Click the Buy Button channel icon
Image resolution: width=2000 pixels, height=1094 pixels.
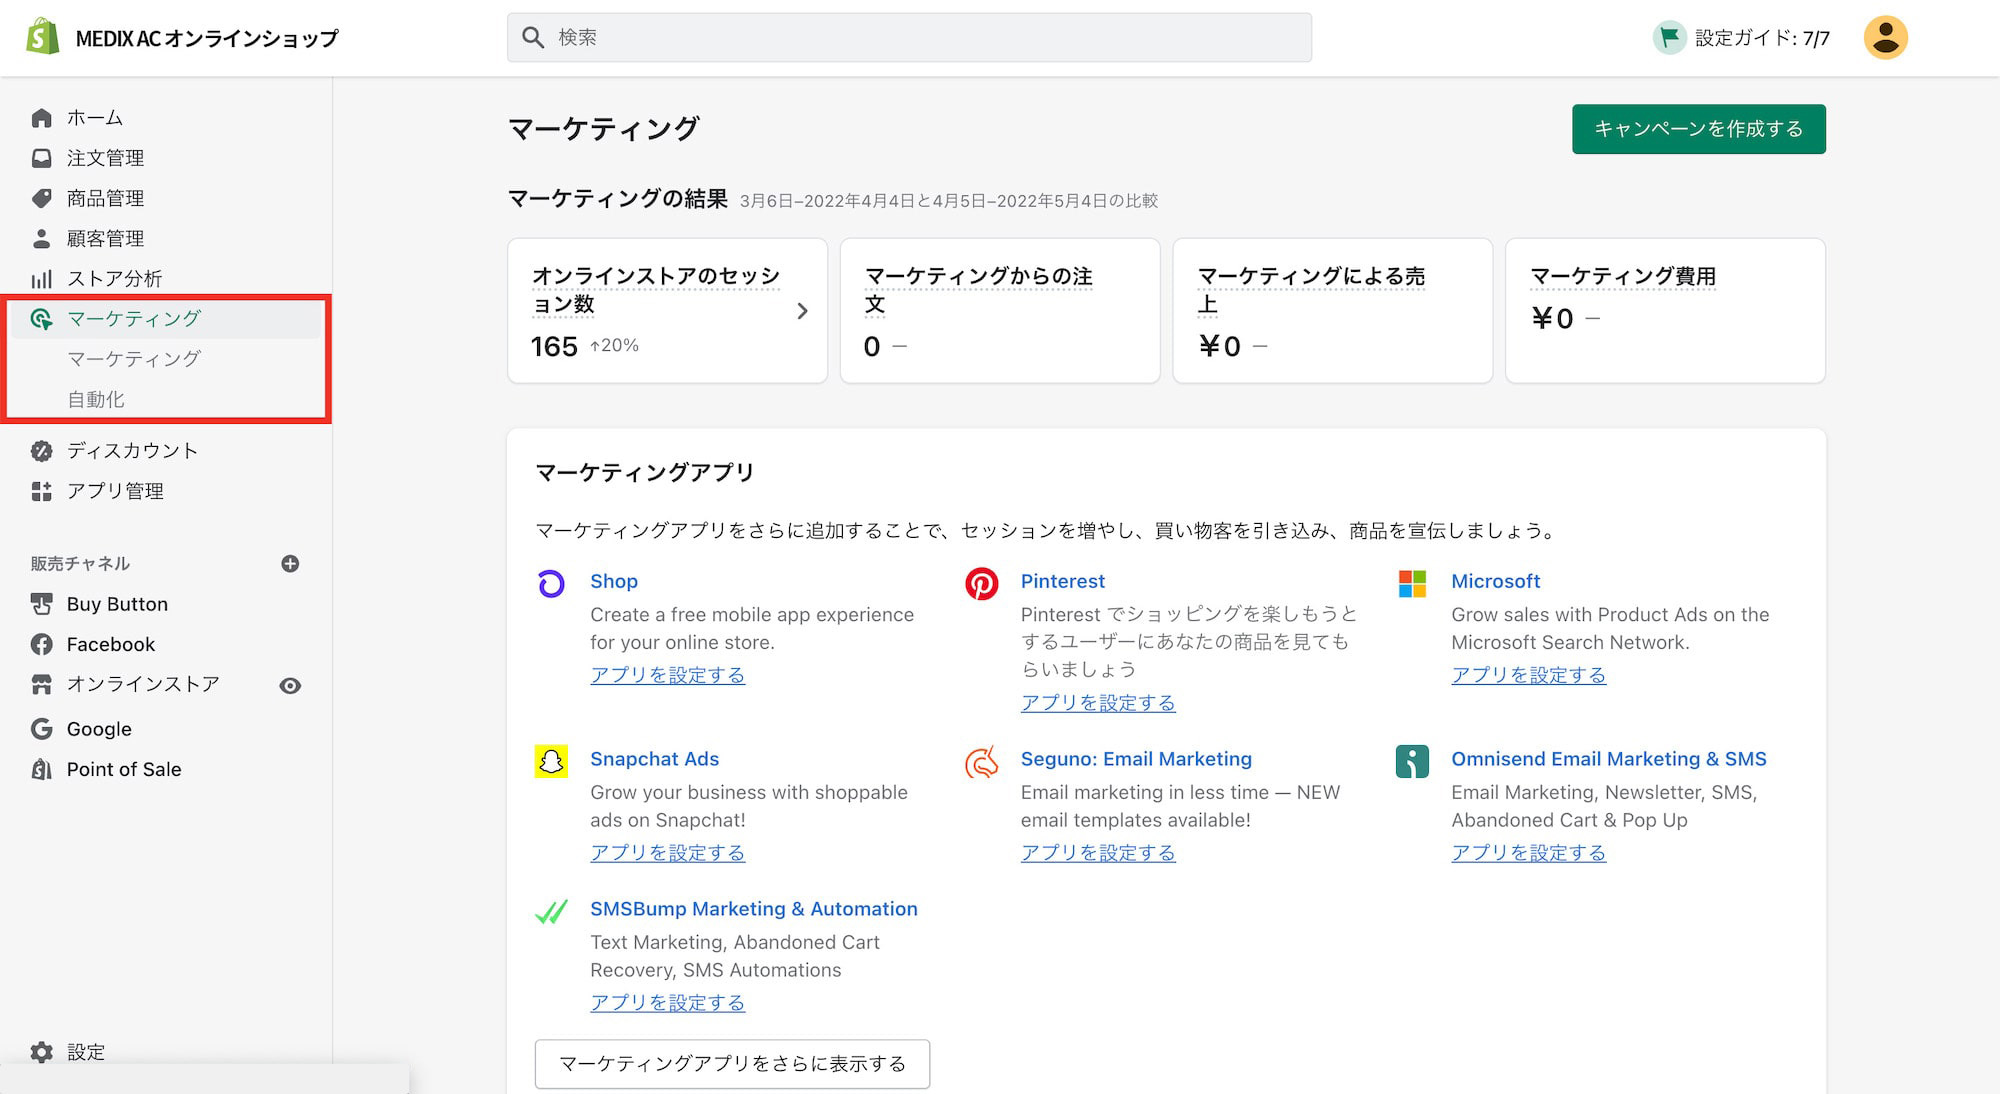(41, 604)
